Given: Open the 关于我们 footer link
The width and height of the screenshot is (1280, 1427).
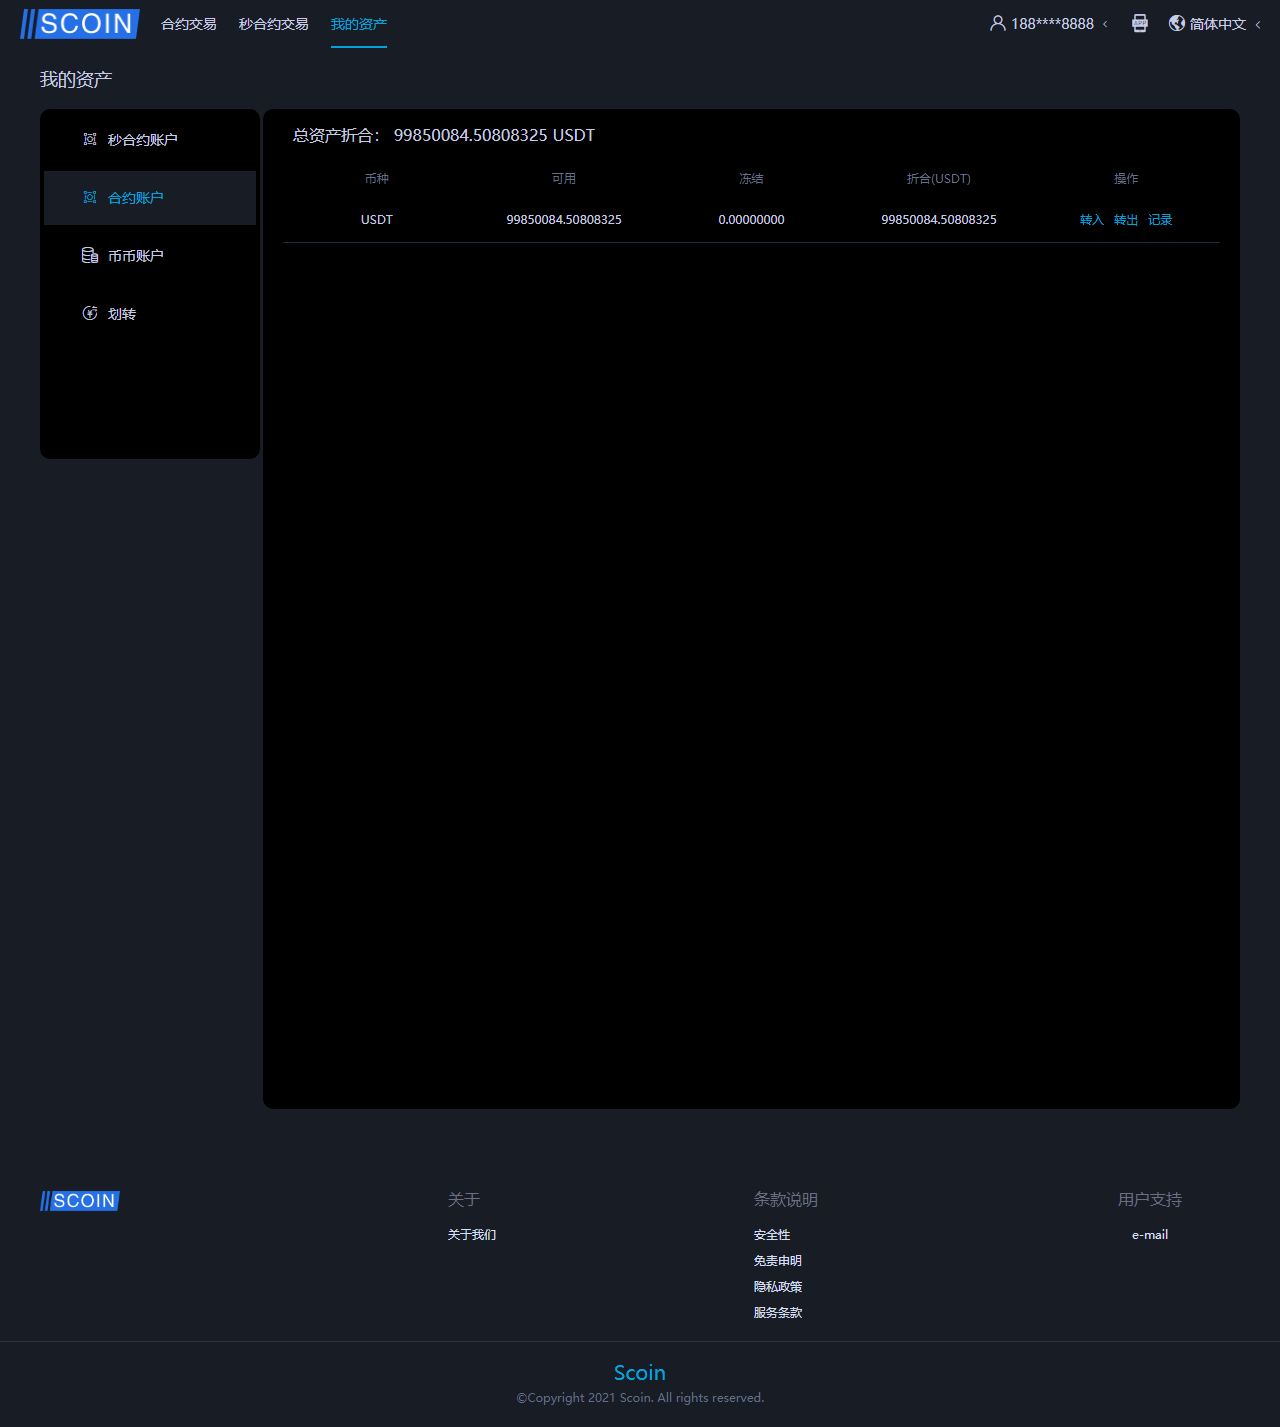Looking at the screenshot, I should tap(472, 1235).
